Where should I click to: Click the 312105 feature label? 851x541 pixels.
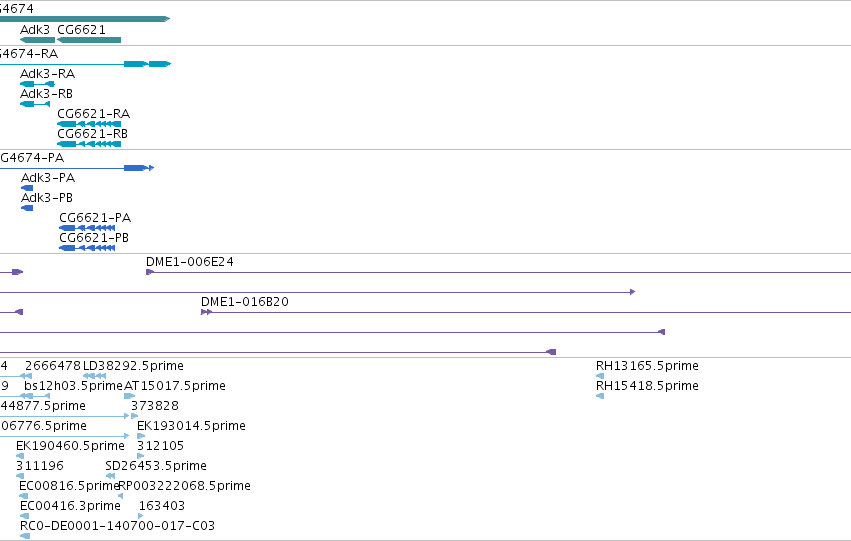pos(160,446)
